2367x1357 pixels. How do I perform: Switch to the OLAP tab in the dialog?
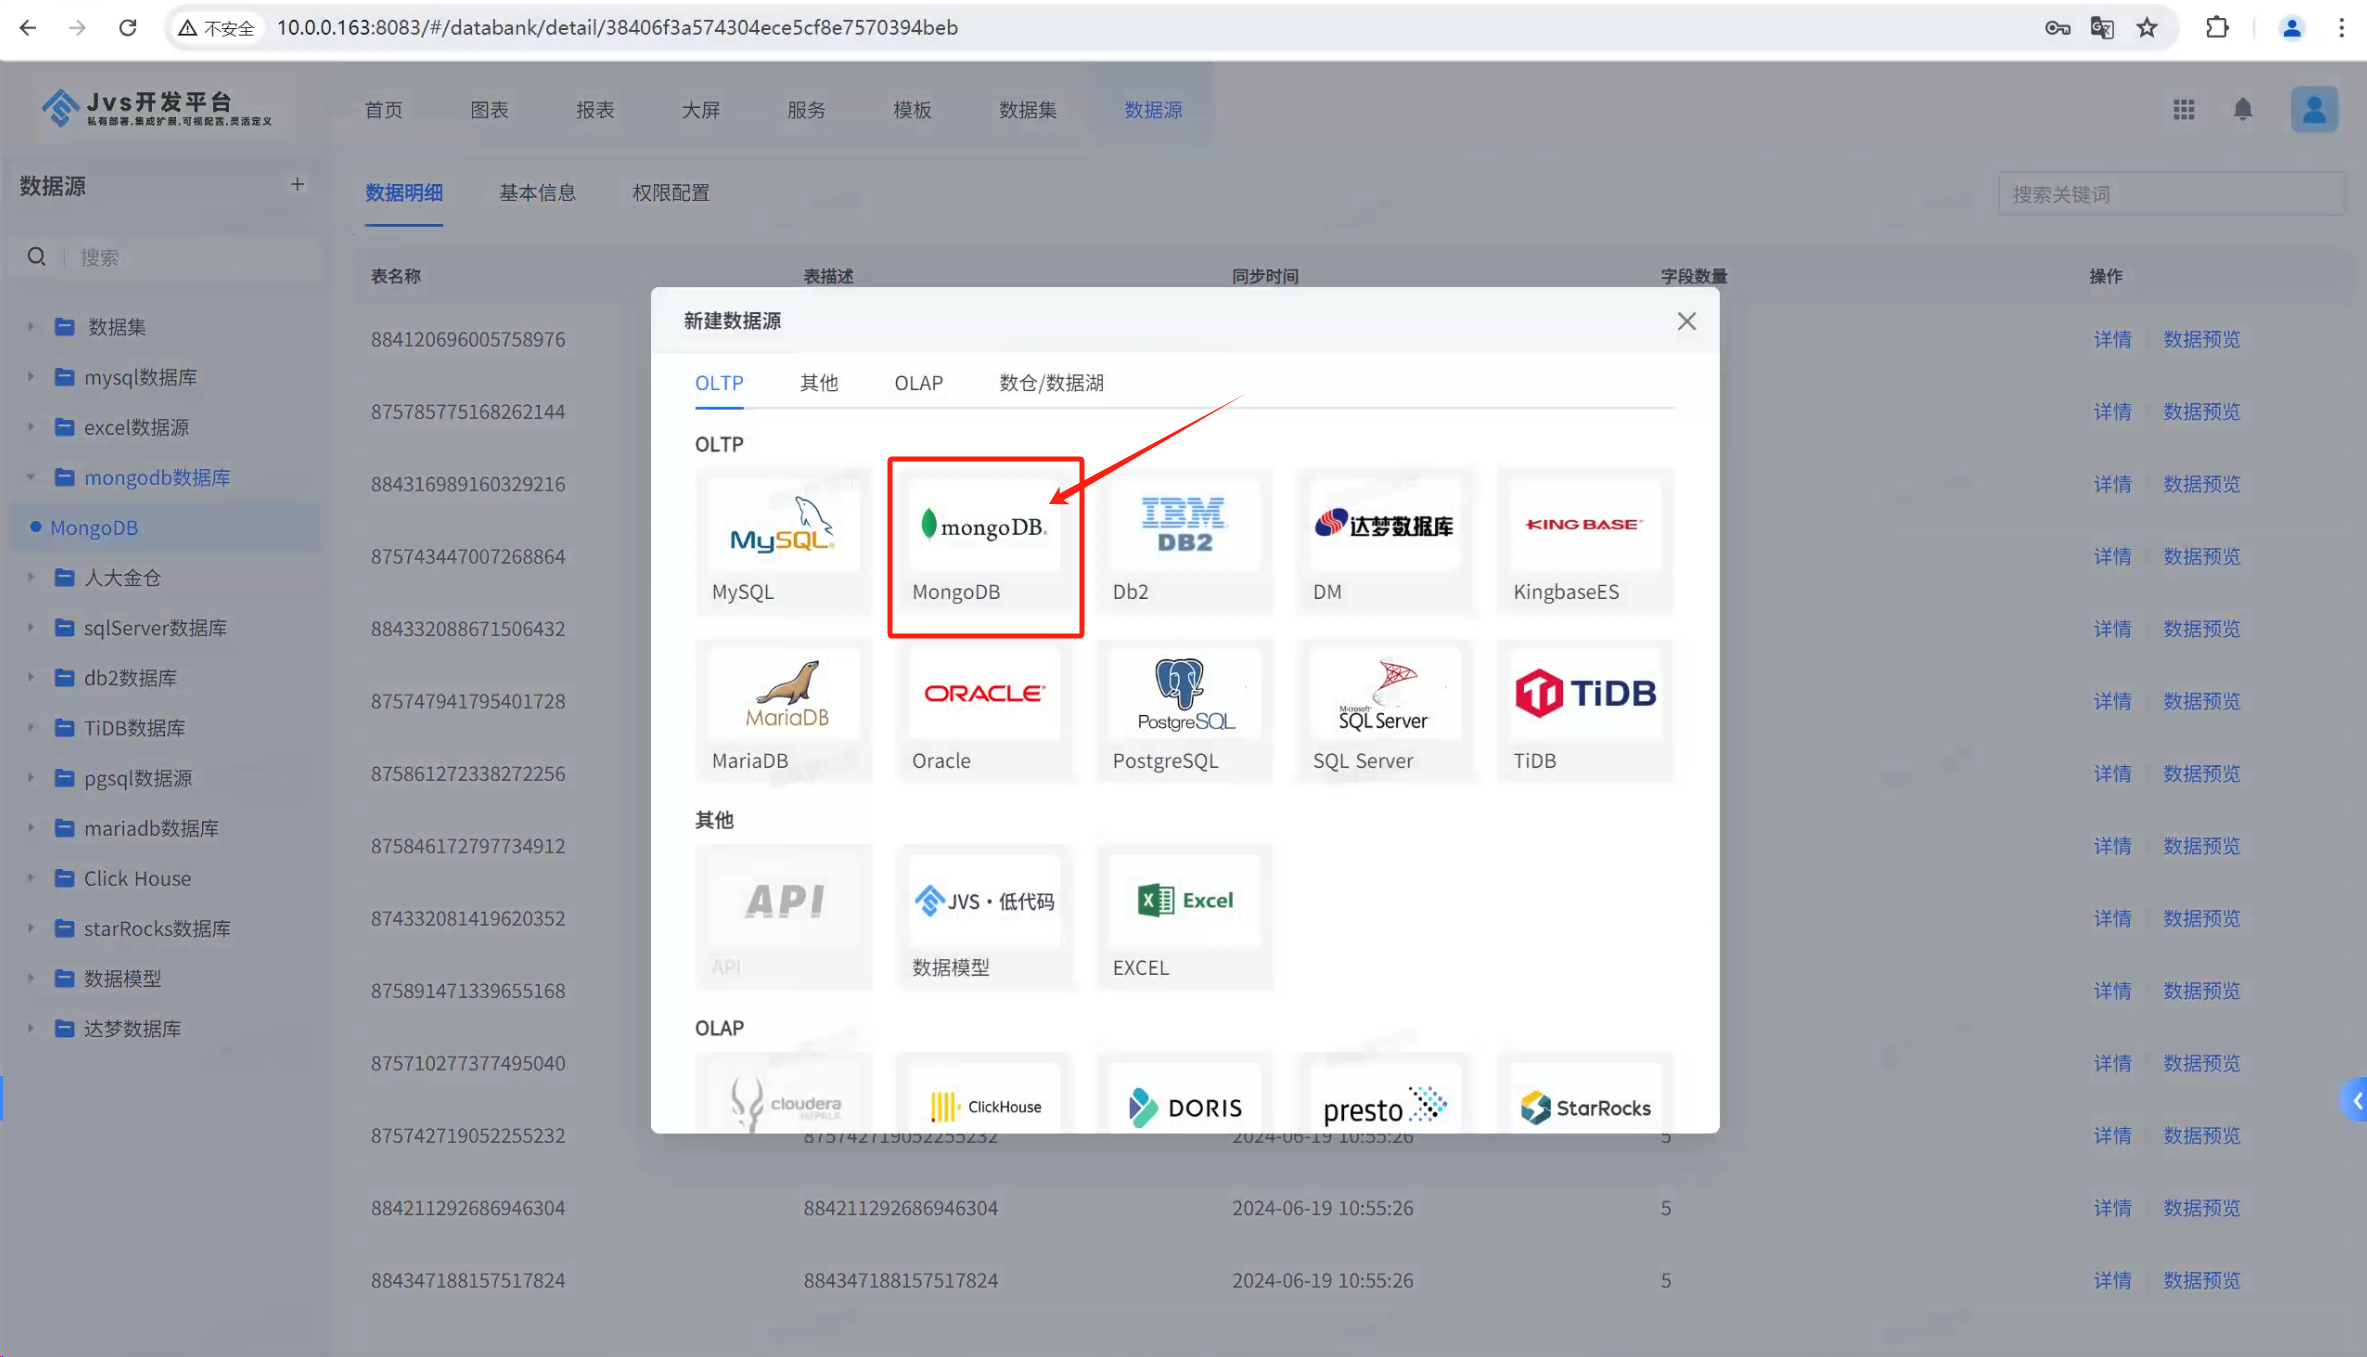pos(918,383)
